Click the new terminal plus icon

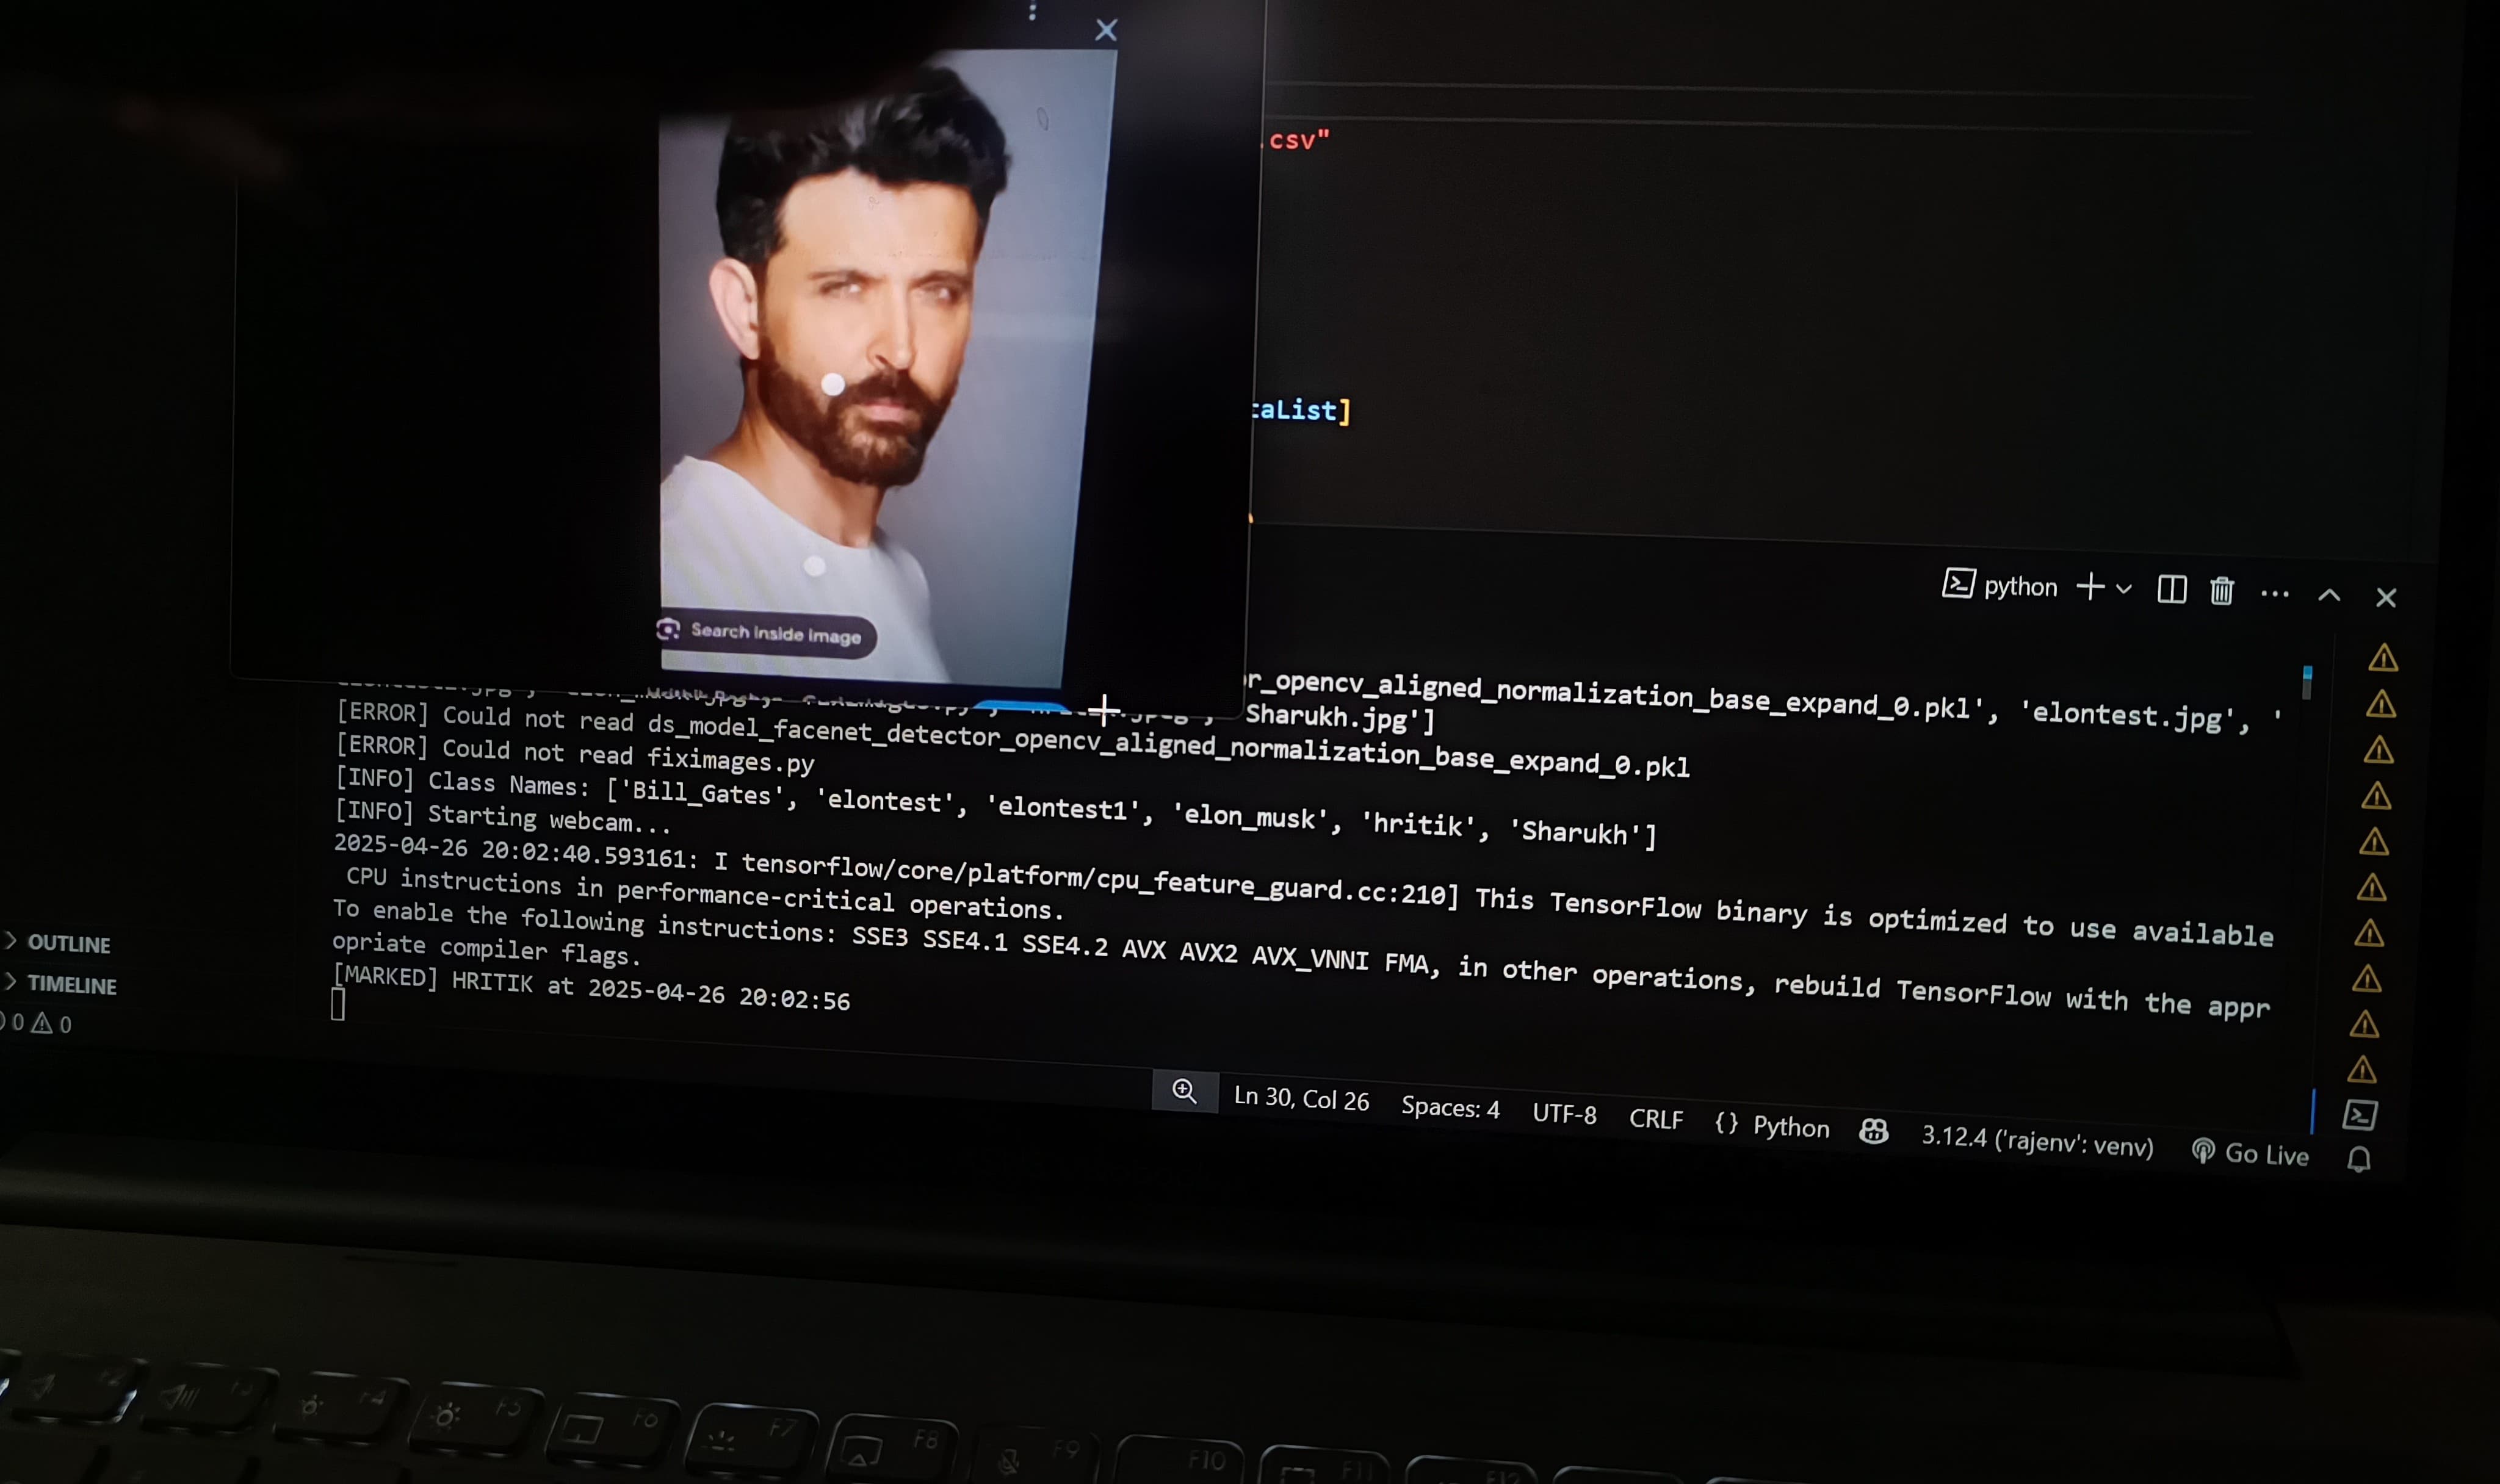click(x=2090, y=587)
